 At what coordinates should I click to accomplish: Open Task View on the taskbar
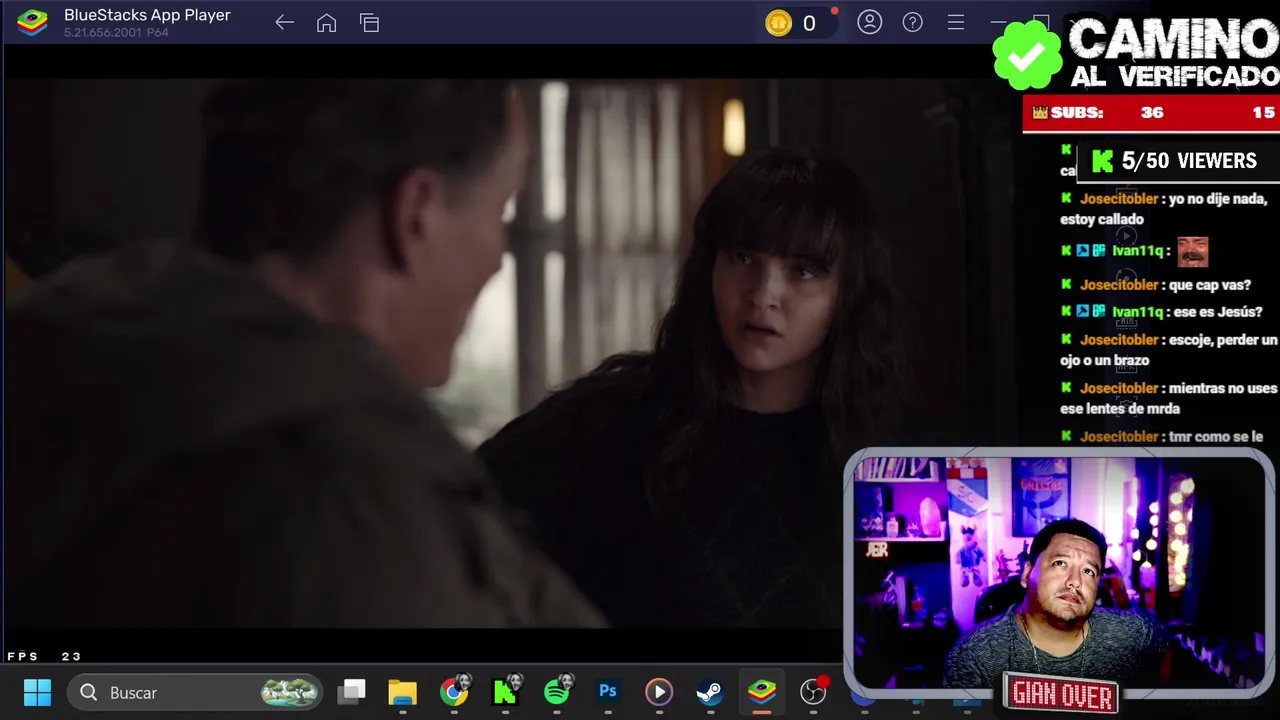(x=351, y=692)
